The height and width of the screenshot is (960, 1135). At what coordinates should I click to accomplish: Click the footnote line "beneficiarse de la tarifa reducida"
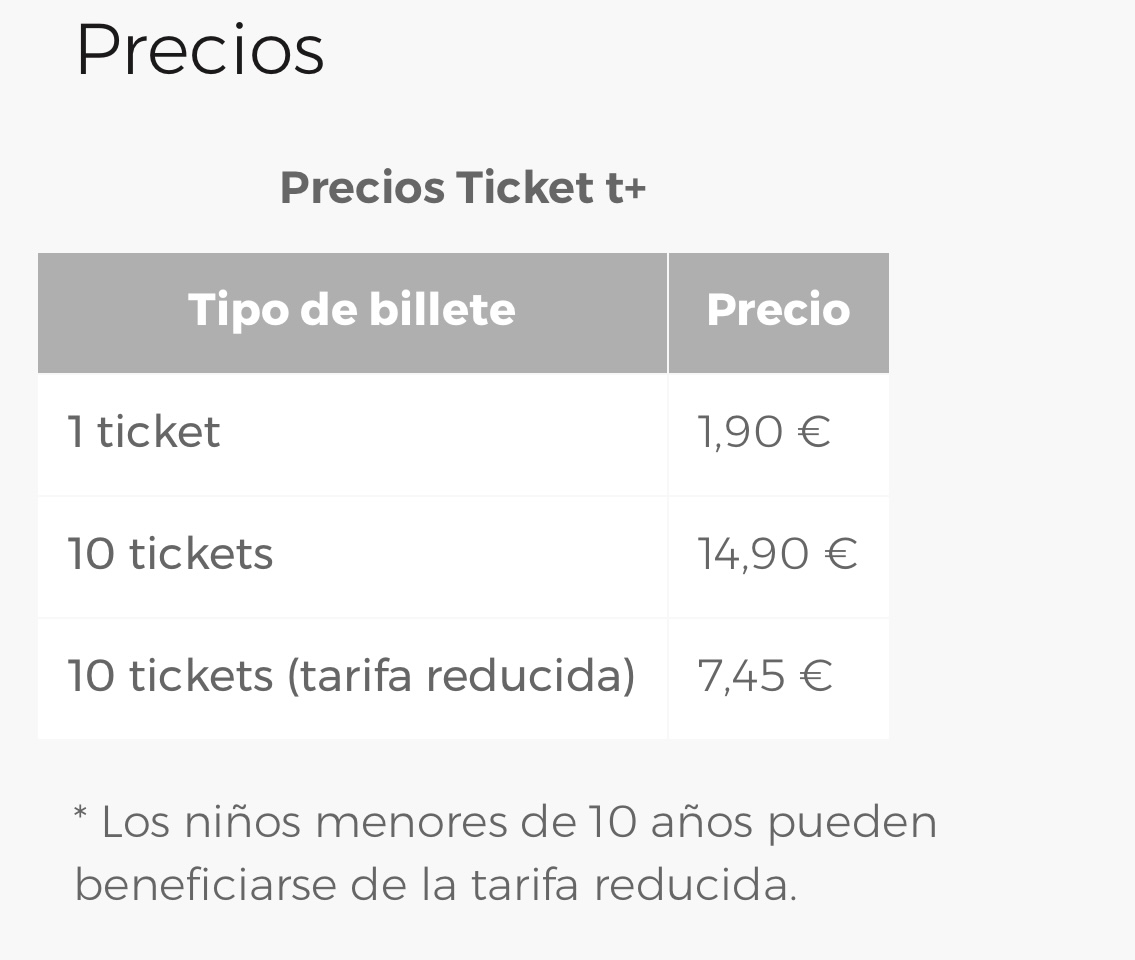click(x=435, y=885)
